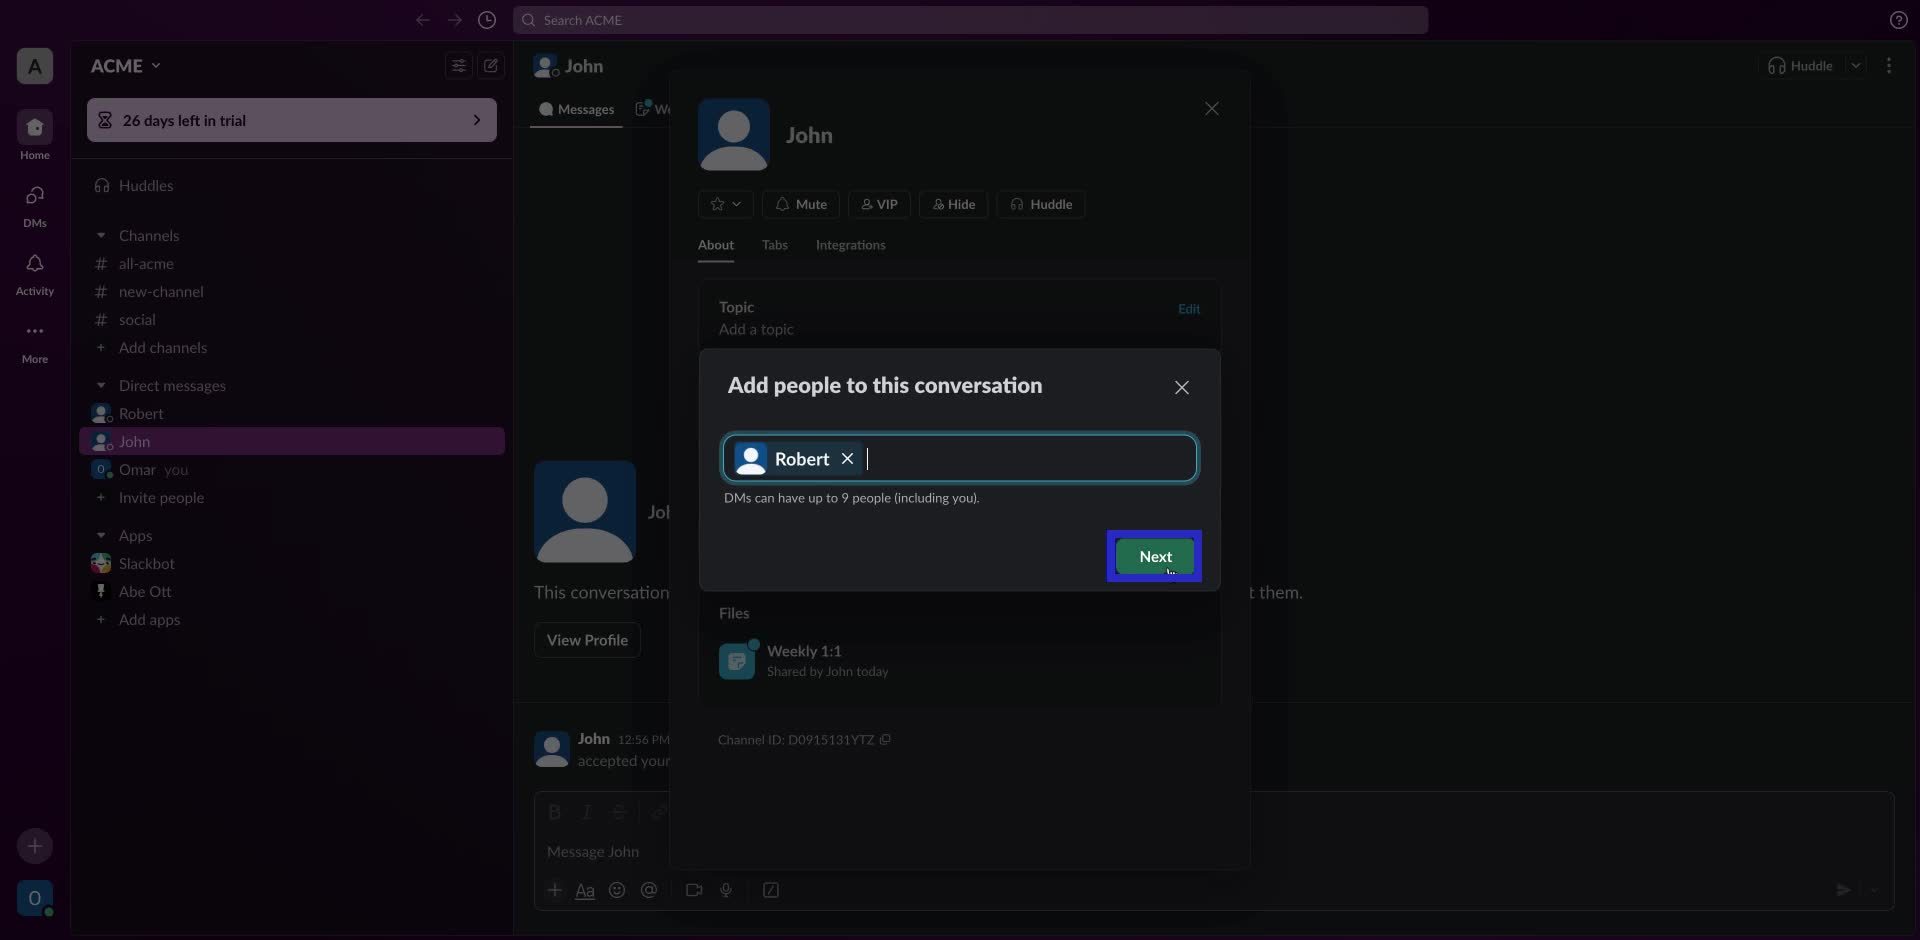This screenshot has height=940, width=1920.
Task: Open the ACME workspace dropdown
Action: pyautogui.click(x=125, y=65)
